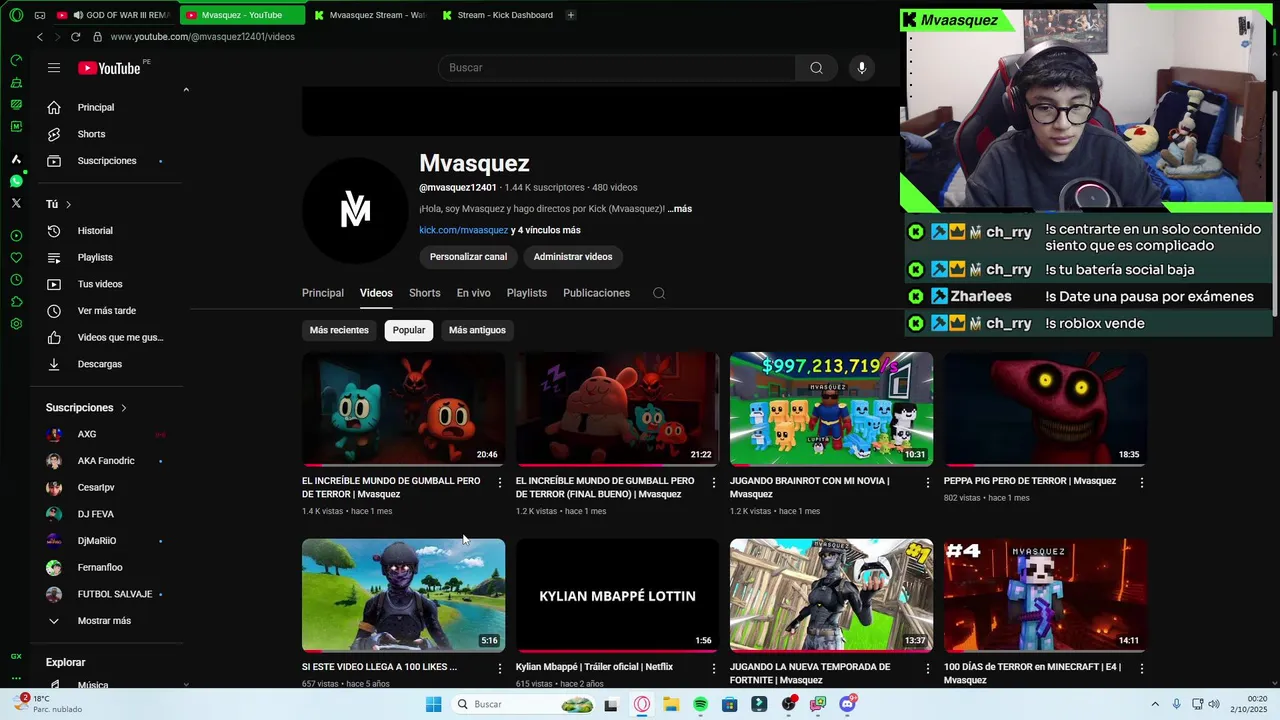
Task: Open Opera sidebar bookmarks heart icon
Action: pos(16,257)
